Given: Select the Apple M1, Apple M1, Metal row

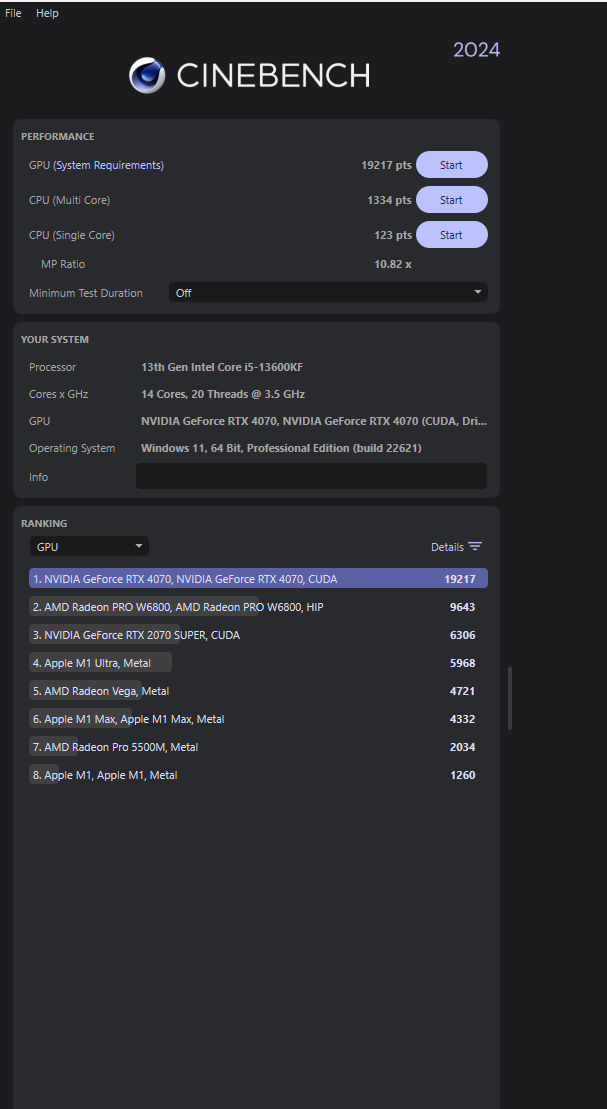Looking at the screenshot, I should [258, 775].
